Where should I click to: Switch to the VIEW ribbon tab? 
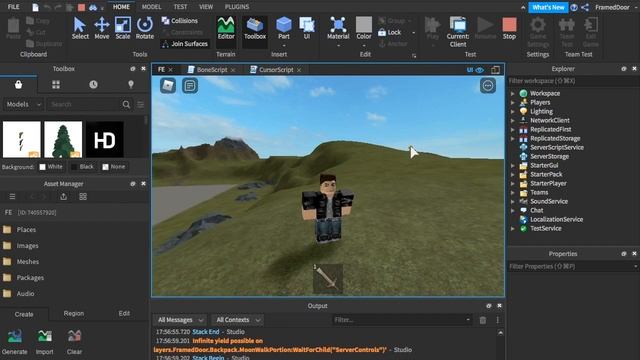click(x=206, y=7)
